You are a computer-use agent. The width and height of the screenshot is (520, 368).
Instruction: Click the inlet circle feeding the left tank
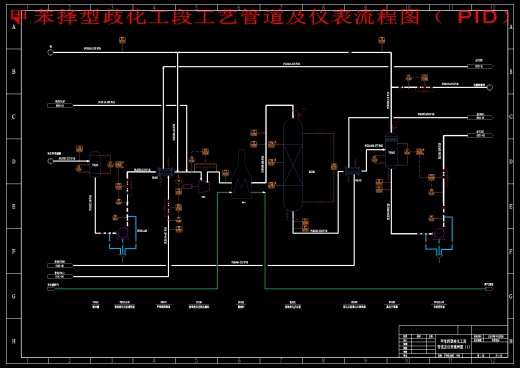(50, 161)
